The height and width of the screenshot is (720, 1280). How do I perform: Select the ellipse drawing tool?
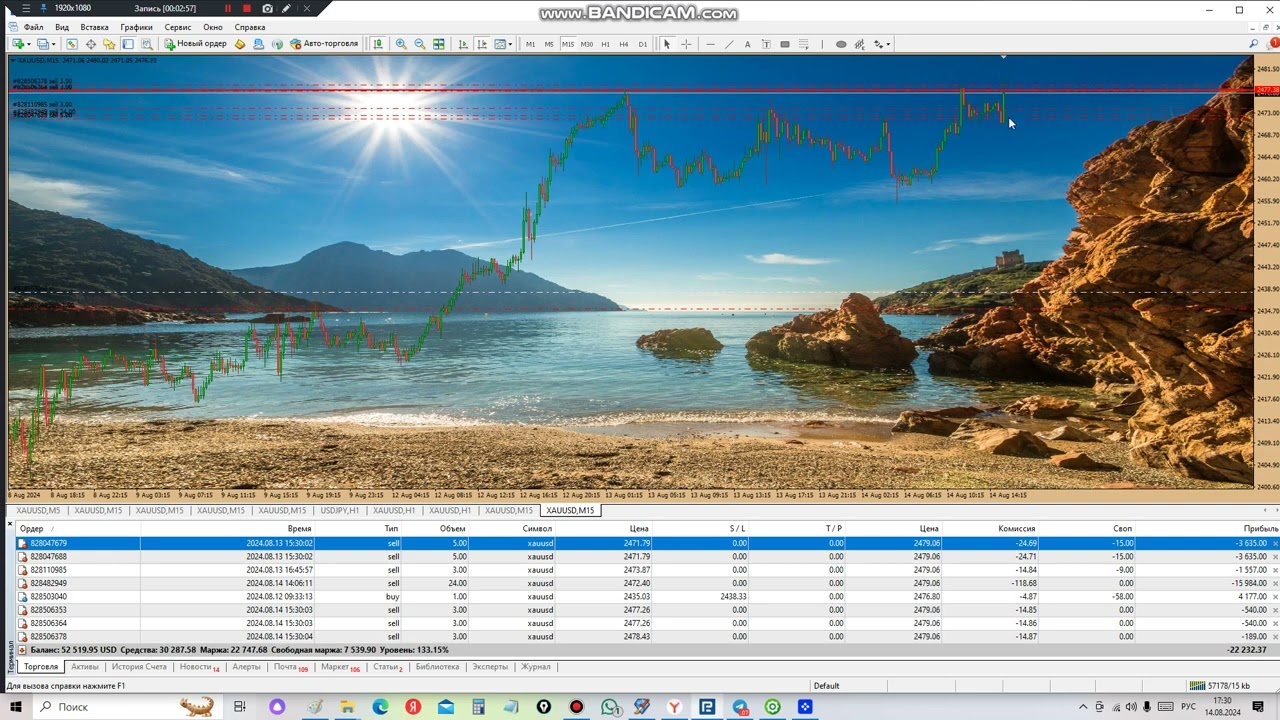pyautogui.click(x=841, y=44)
